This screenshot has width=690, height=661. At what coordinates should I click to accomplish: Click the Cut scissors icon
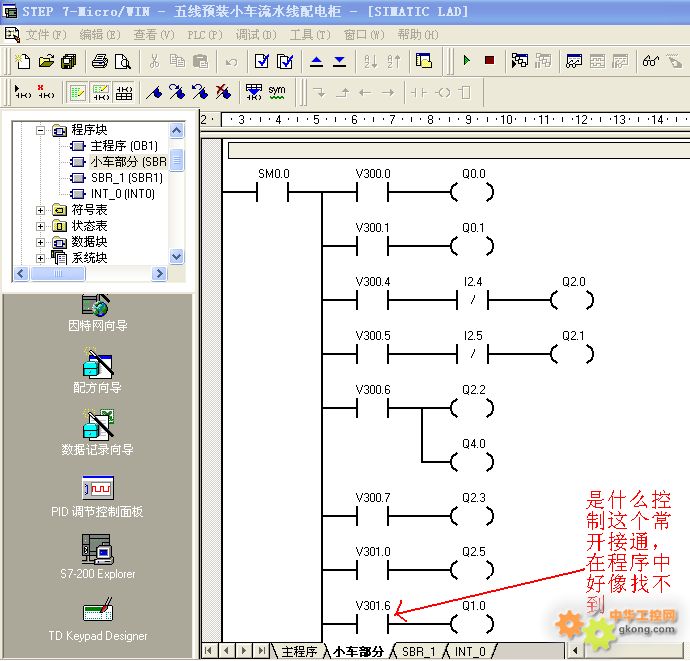[x=154, y=61]
